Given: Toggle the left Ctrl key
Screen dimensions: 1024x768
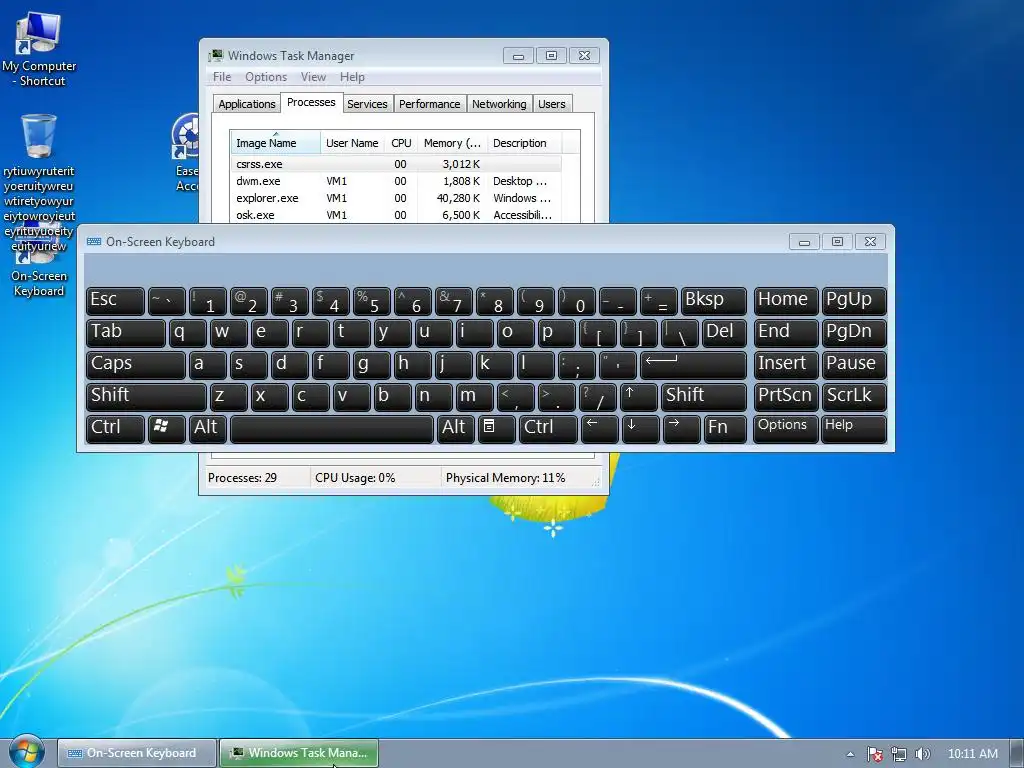Looking at the screenshot, I should click(115, 429).
